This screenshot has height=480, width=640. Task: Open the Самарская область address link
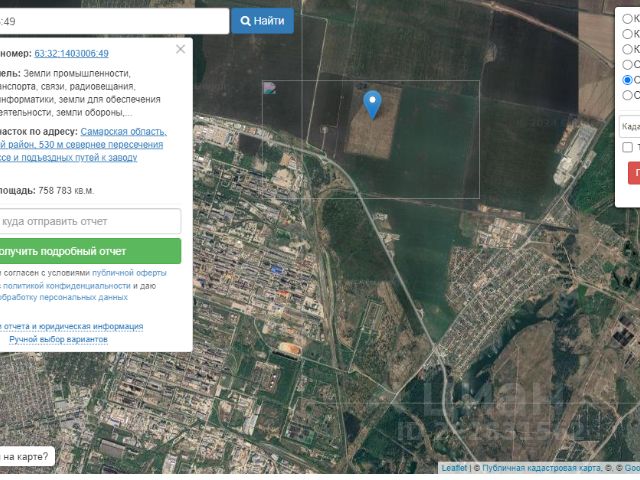123,132
